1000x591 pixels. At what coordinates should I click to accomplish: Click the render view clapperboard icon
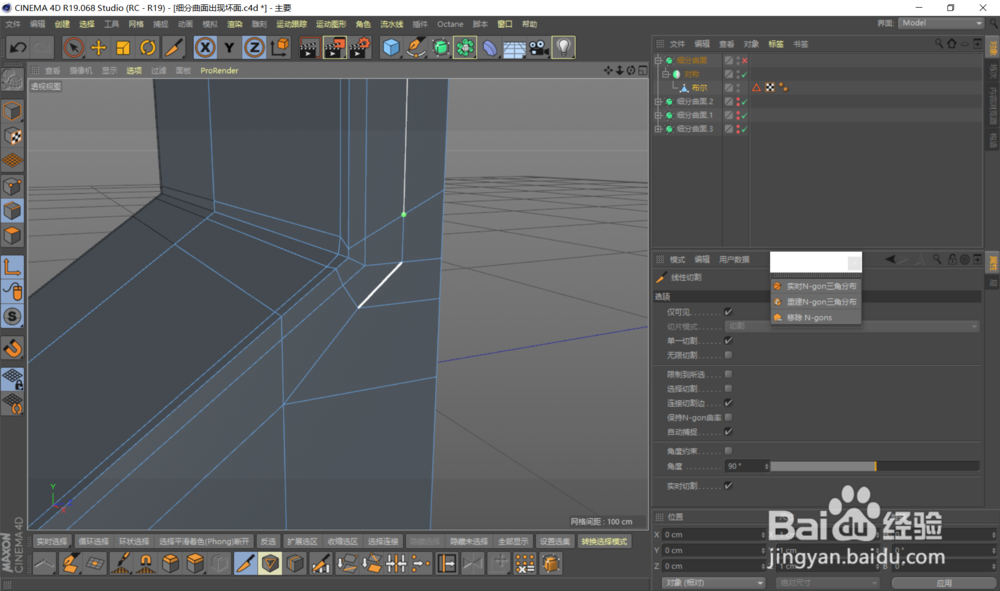(x=309, y=48)
